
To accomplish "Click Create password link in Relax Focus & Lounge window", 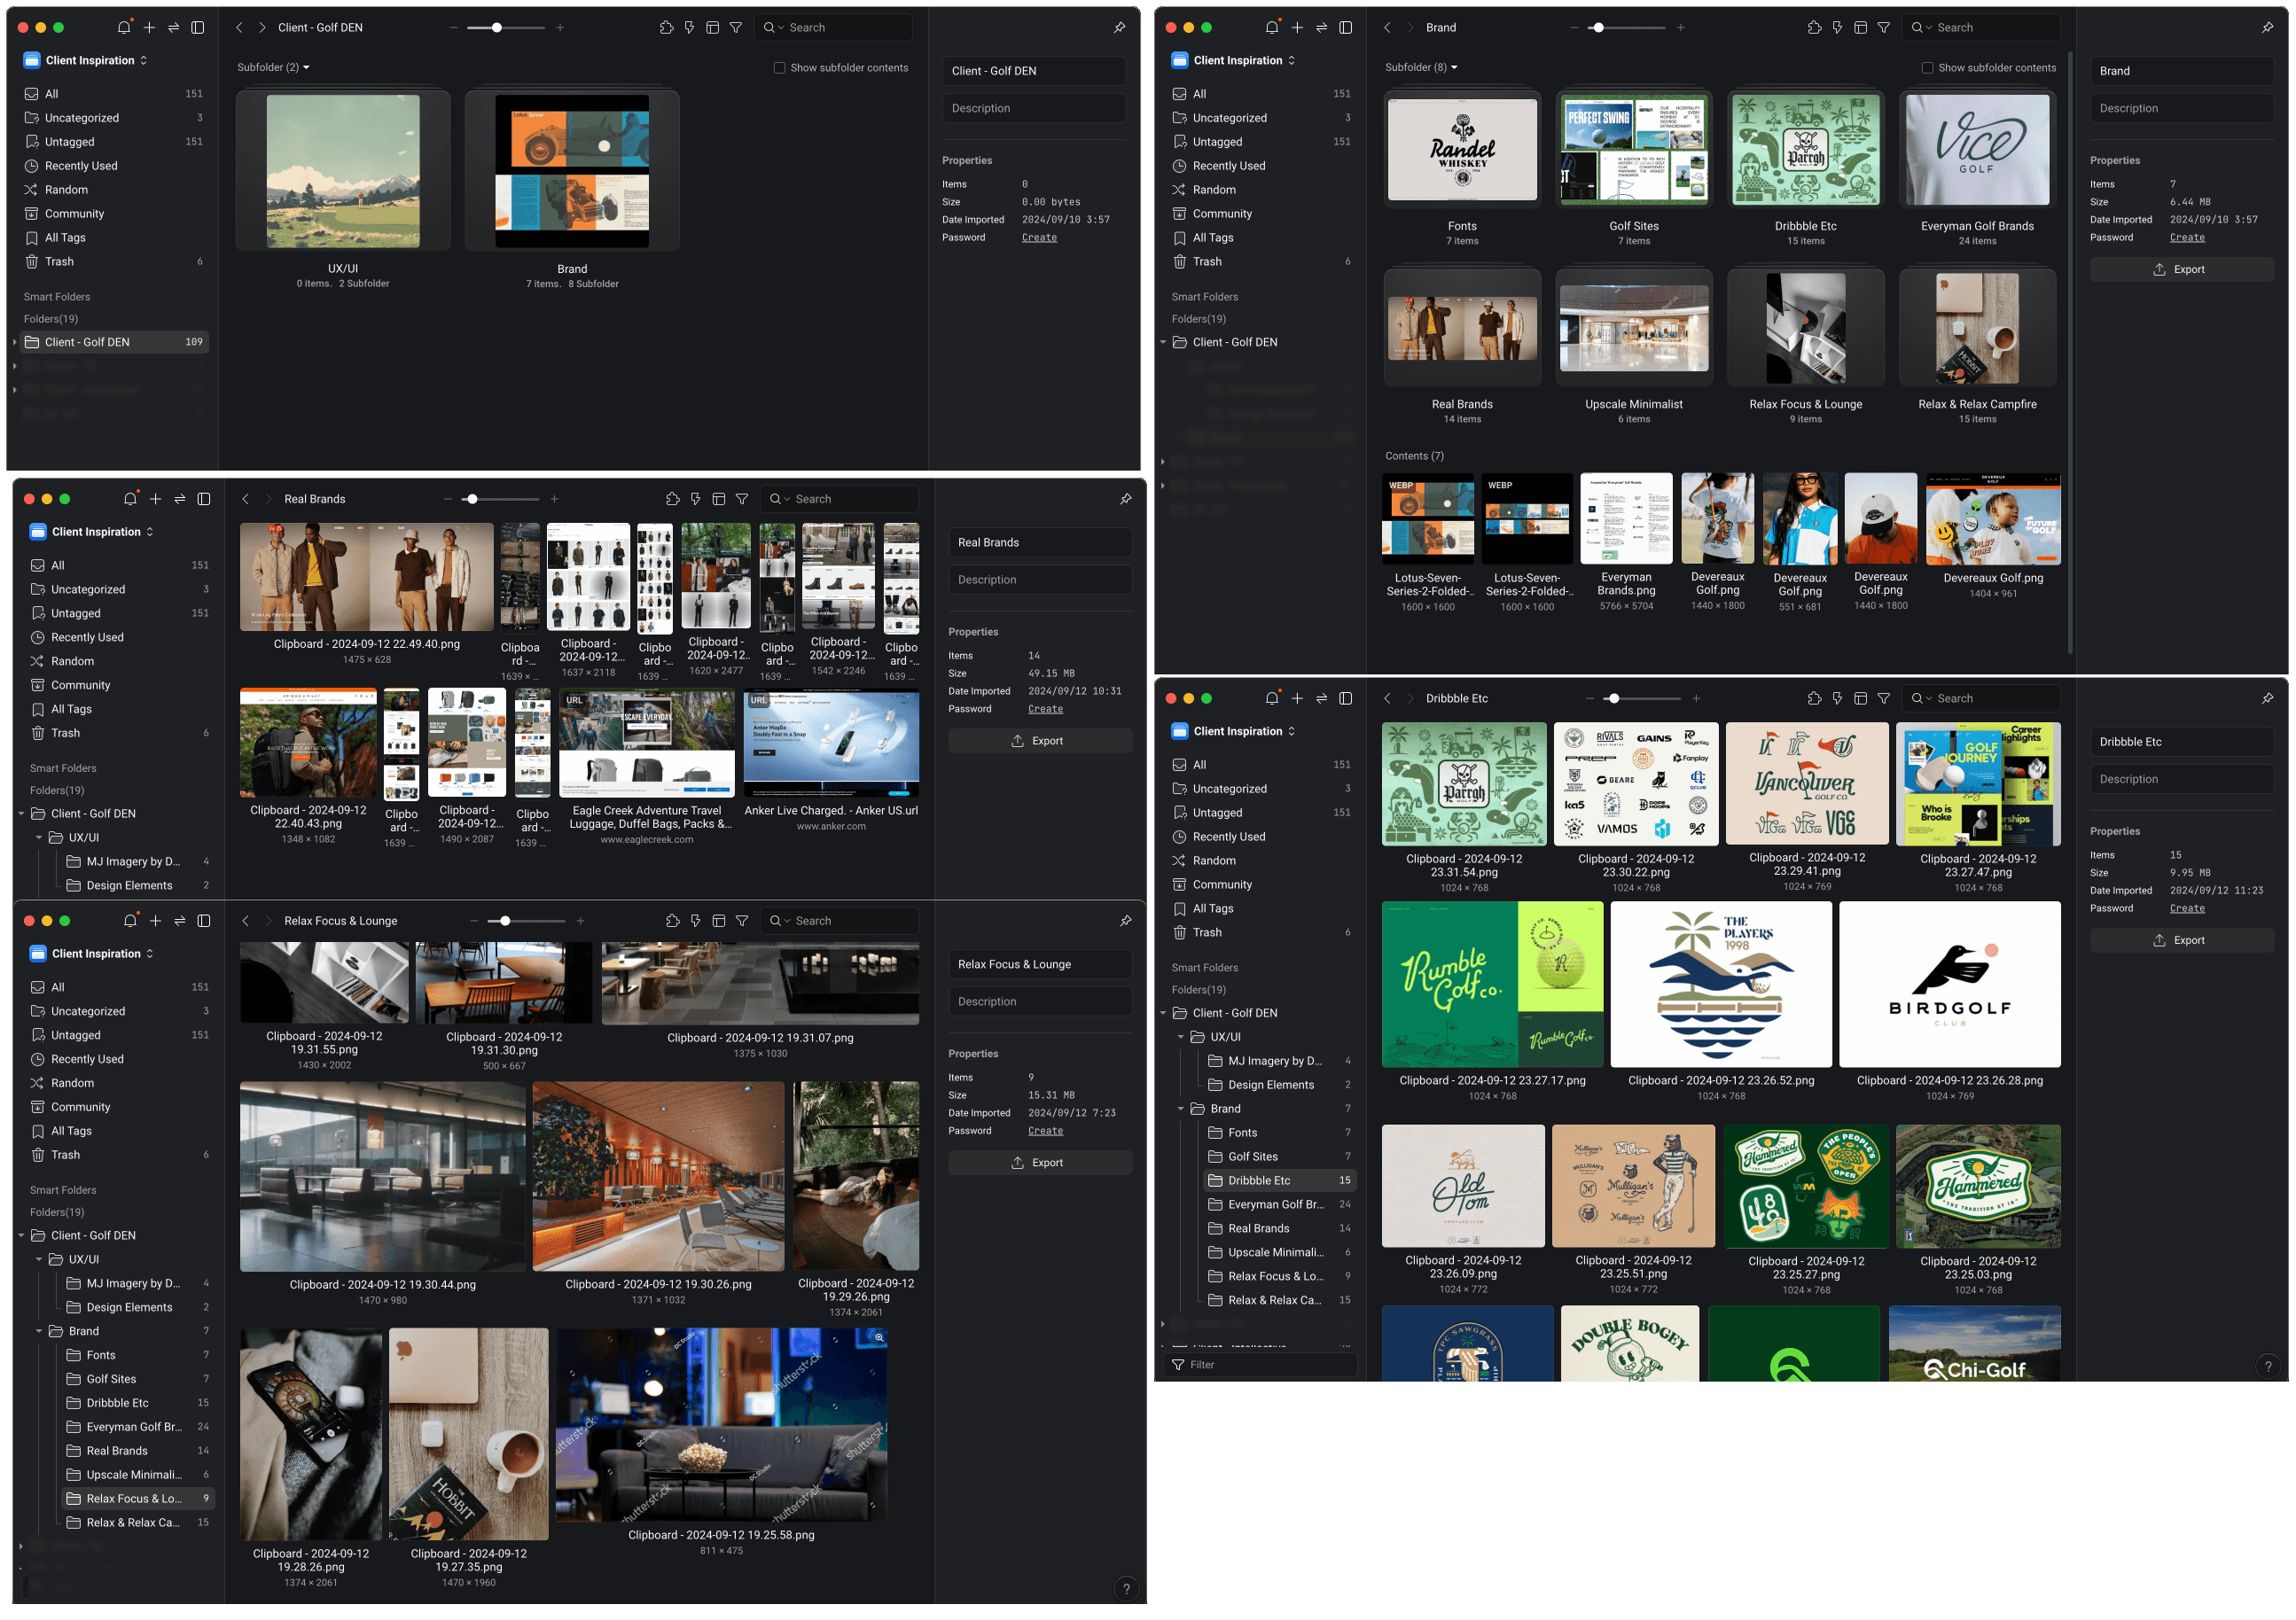I will coord(1045,1131).
